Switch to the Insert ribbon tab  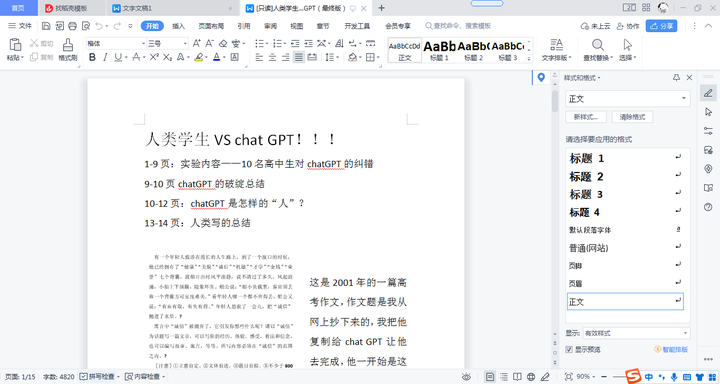click(x=179, y=26)
